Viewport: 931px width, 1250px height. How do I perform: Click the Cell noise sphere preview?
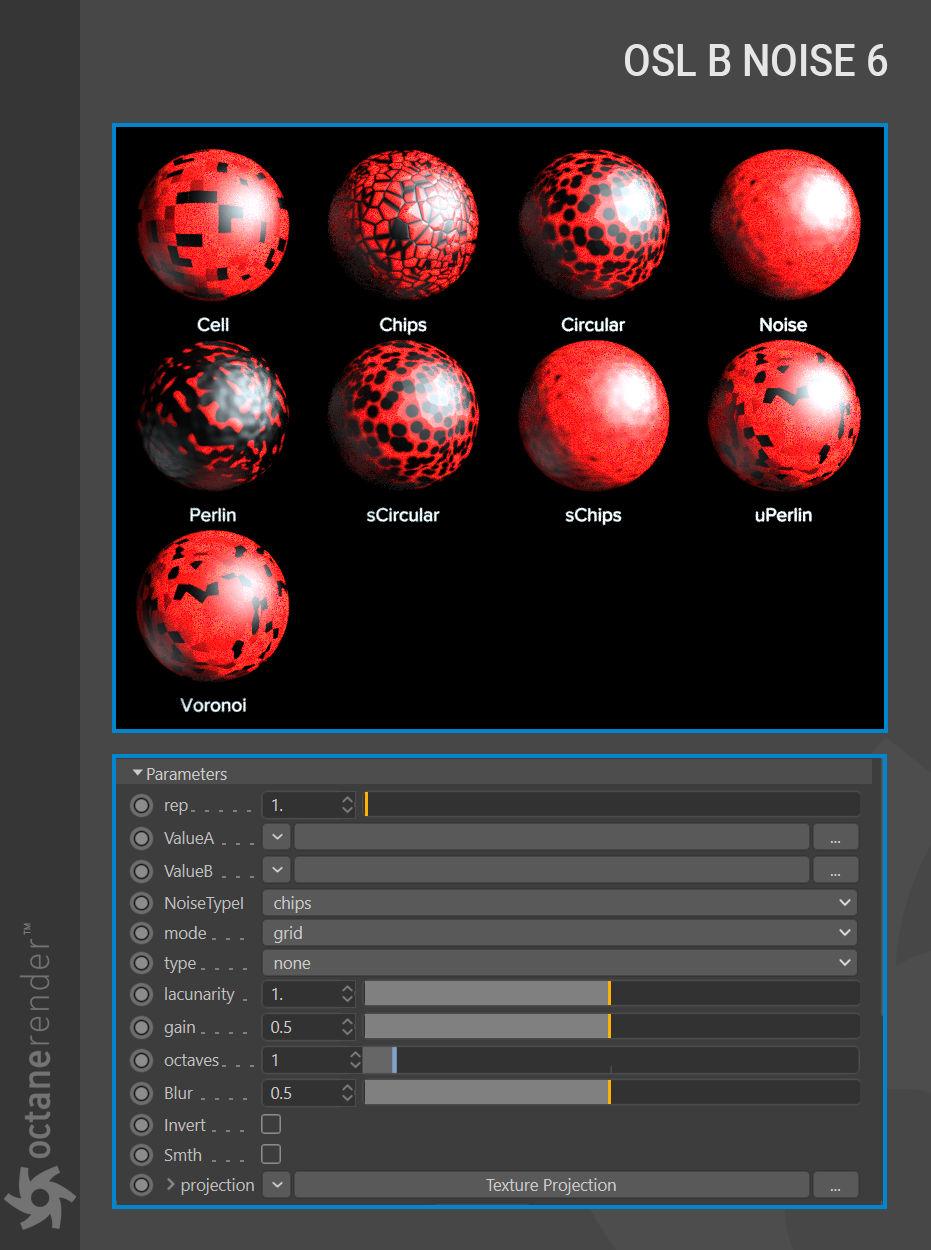click(x=213, y=225)
